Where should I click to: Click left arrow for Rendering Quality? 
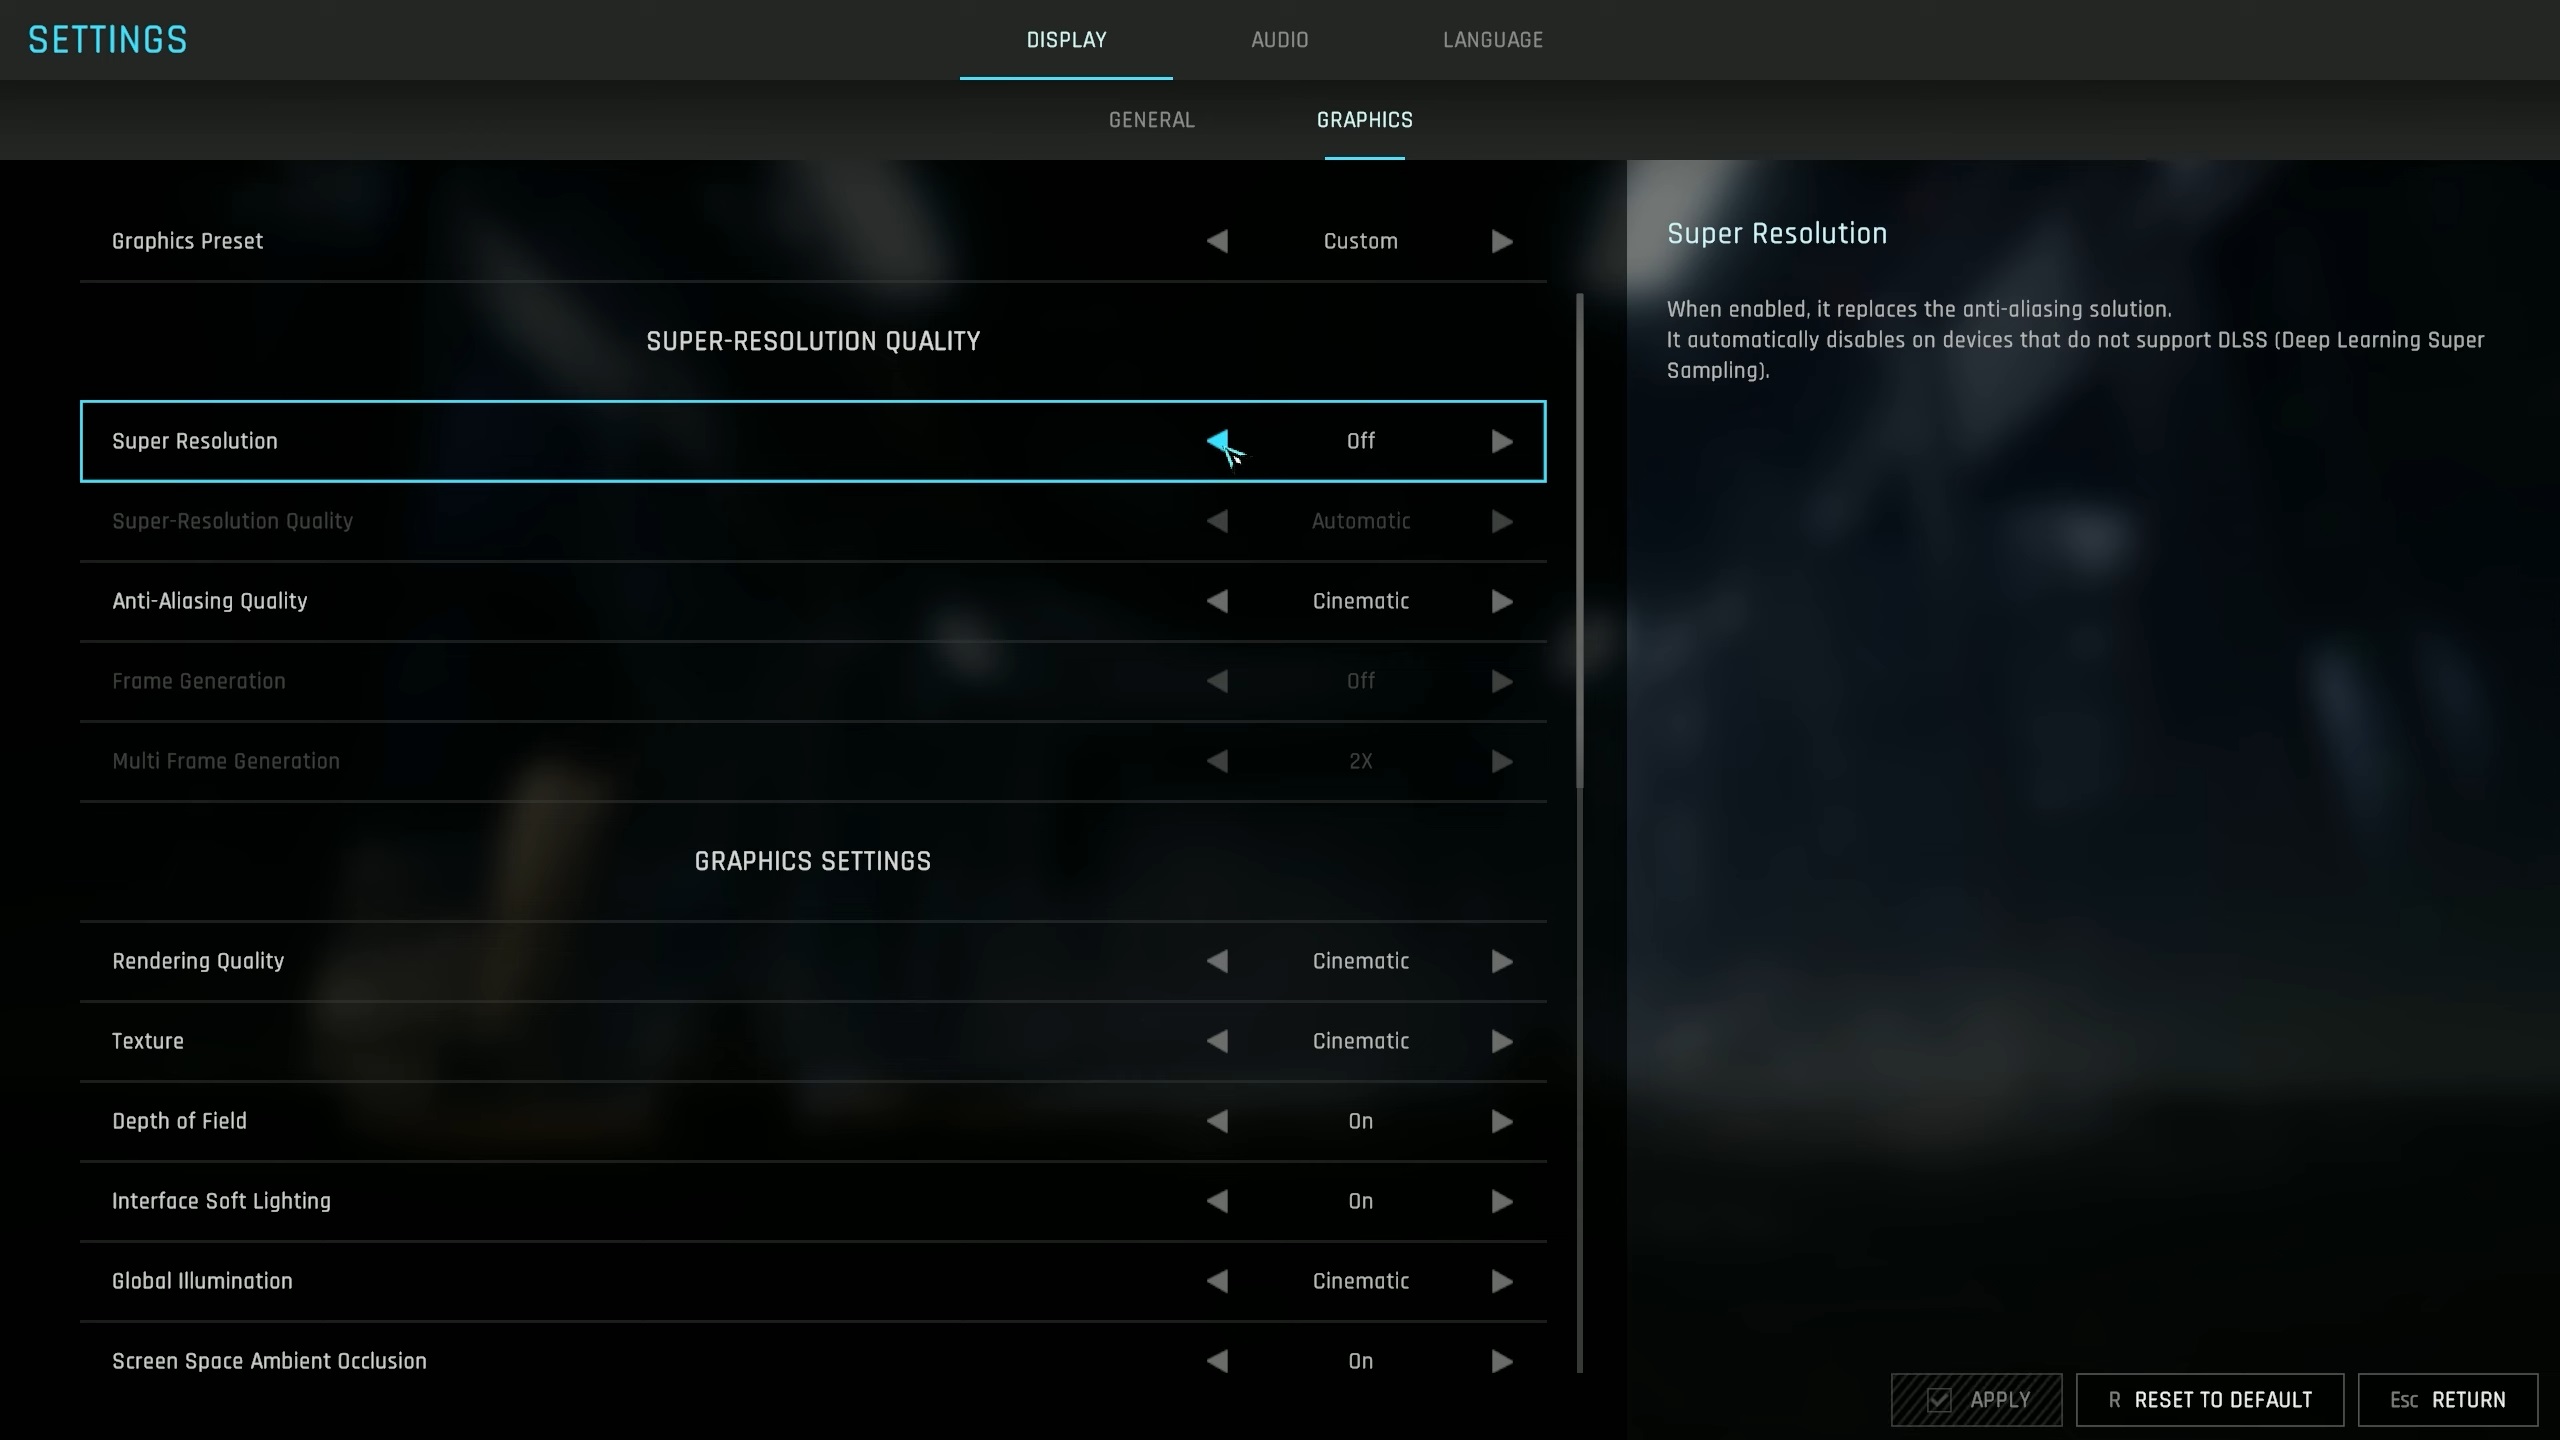coord(1217,961)
